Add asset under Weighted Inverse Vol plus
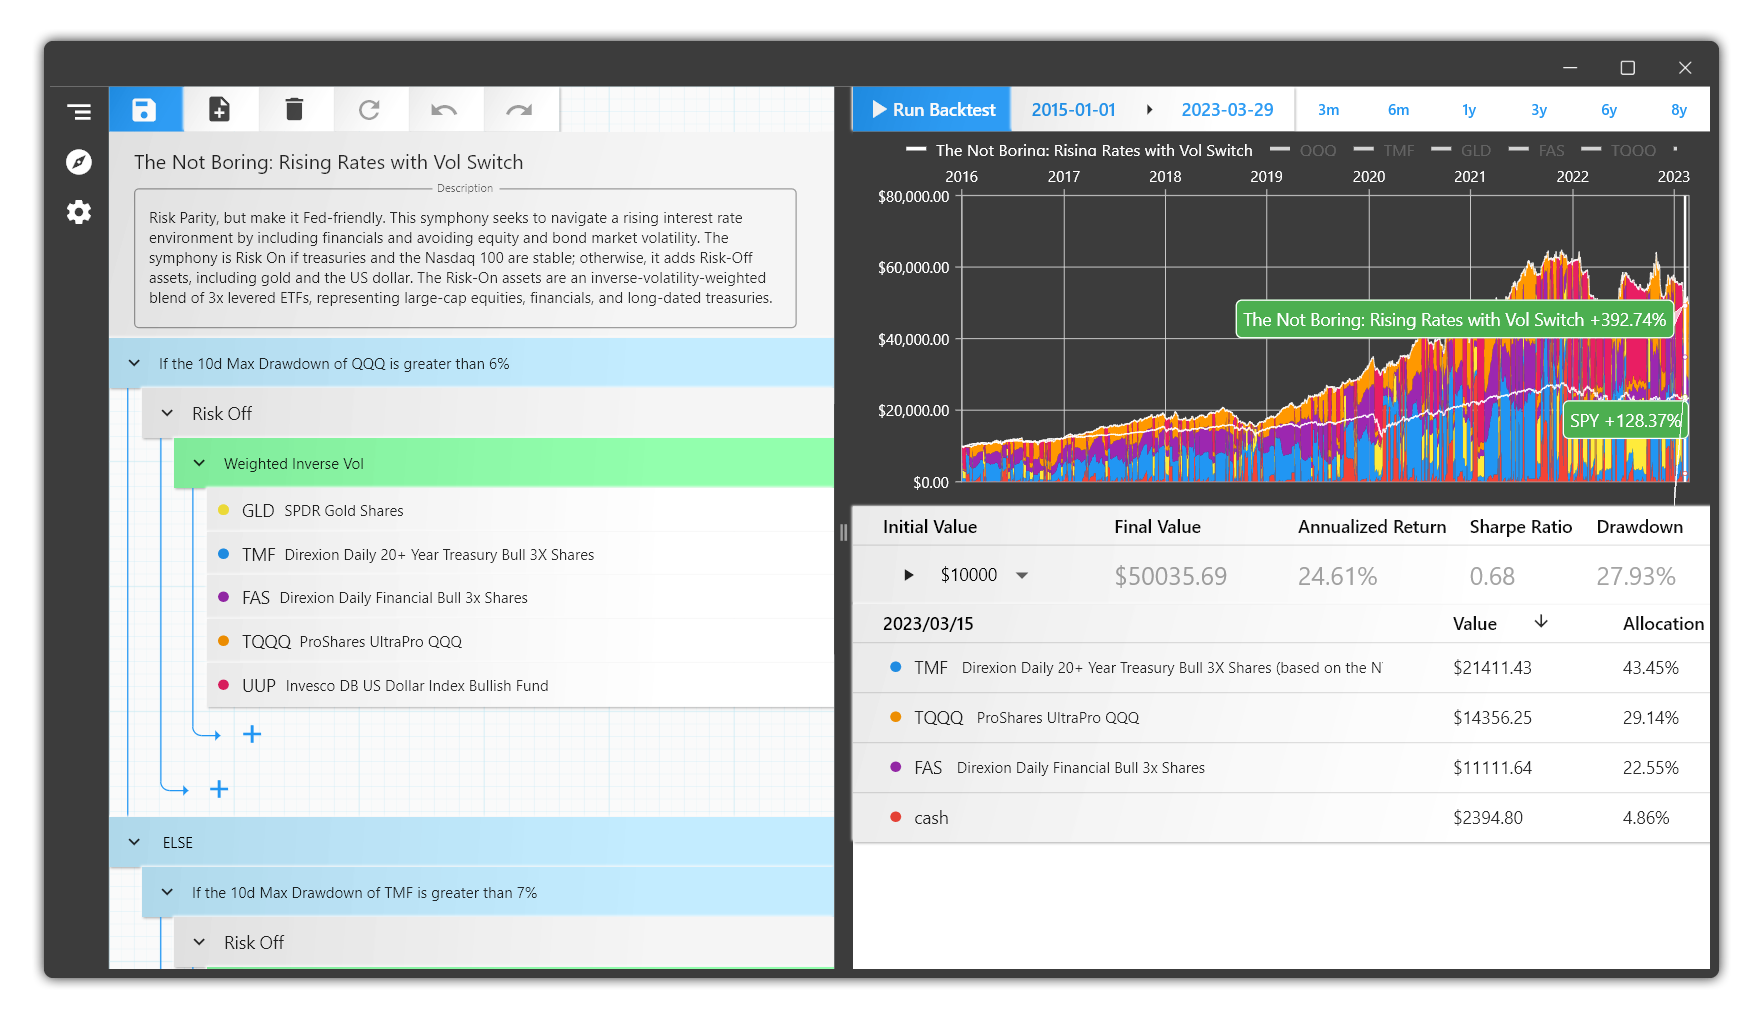Image resolution: width=1760 pixels, height=1019 pixels. click(x=252, y=734)
